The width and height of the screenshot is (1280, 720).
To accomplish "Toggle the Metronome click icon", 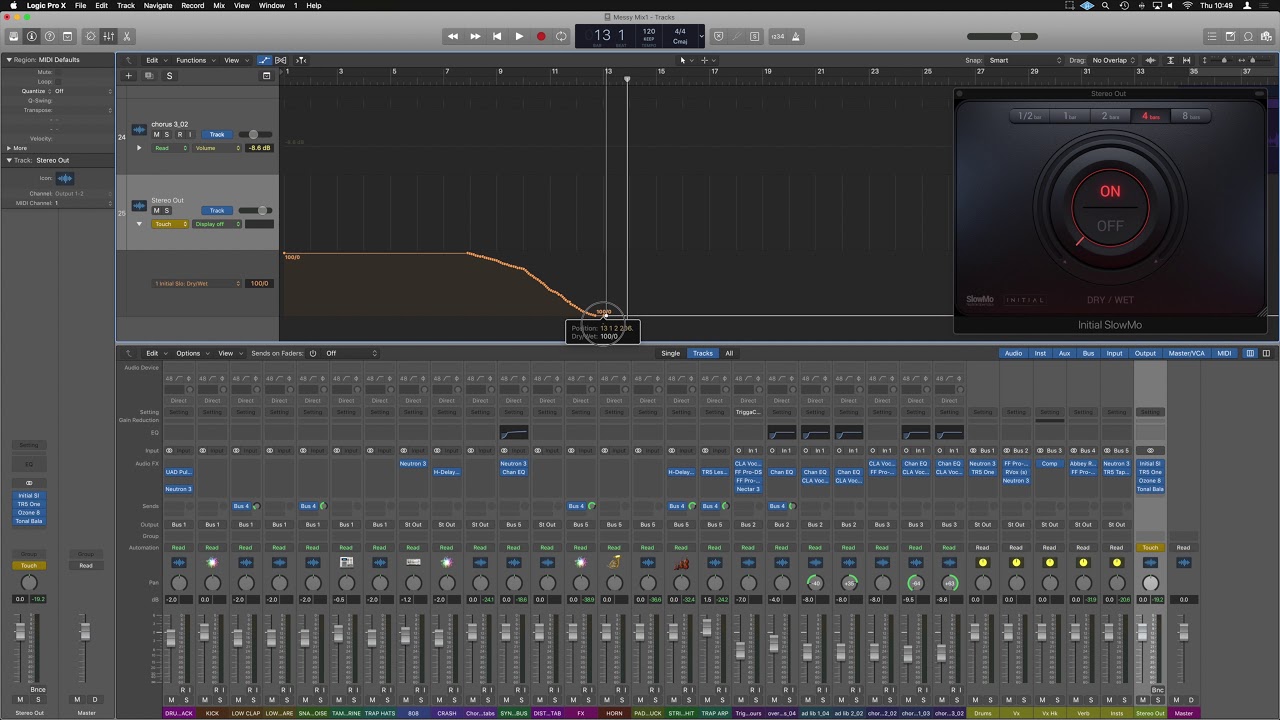I will [x=796, y=36].
